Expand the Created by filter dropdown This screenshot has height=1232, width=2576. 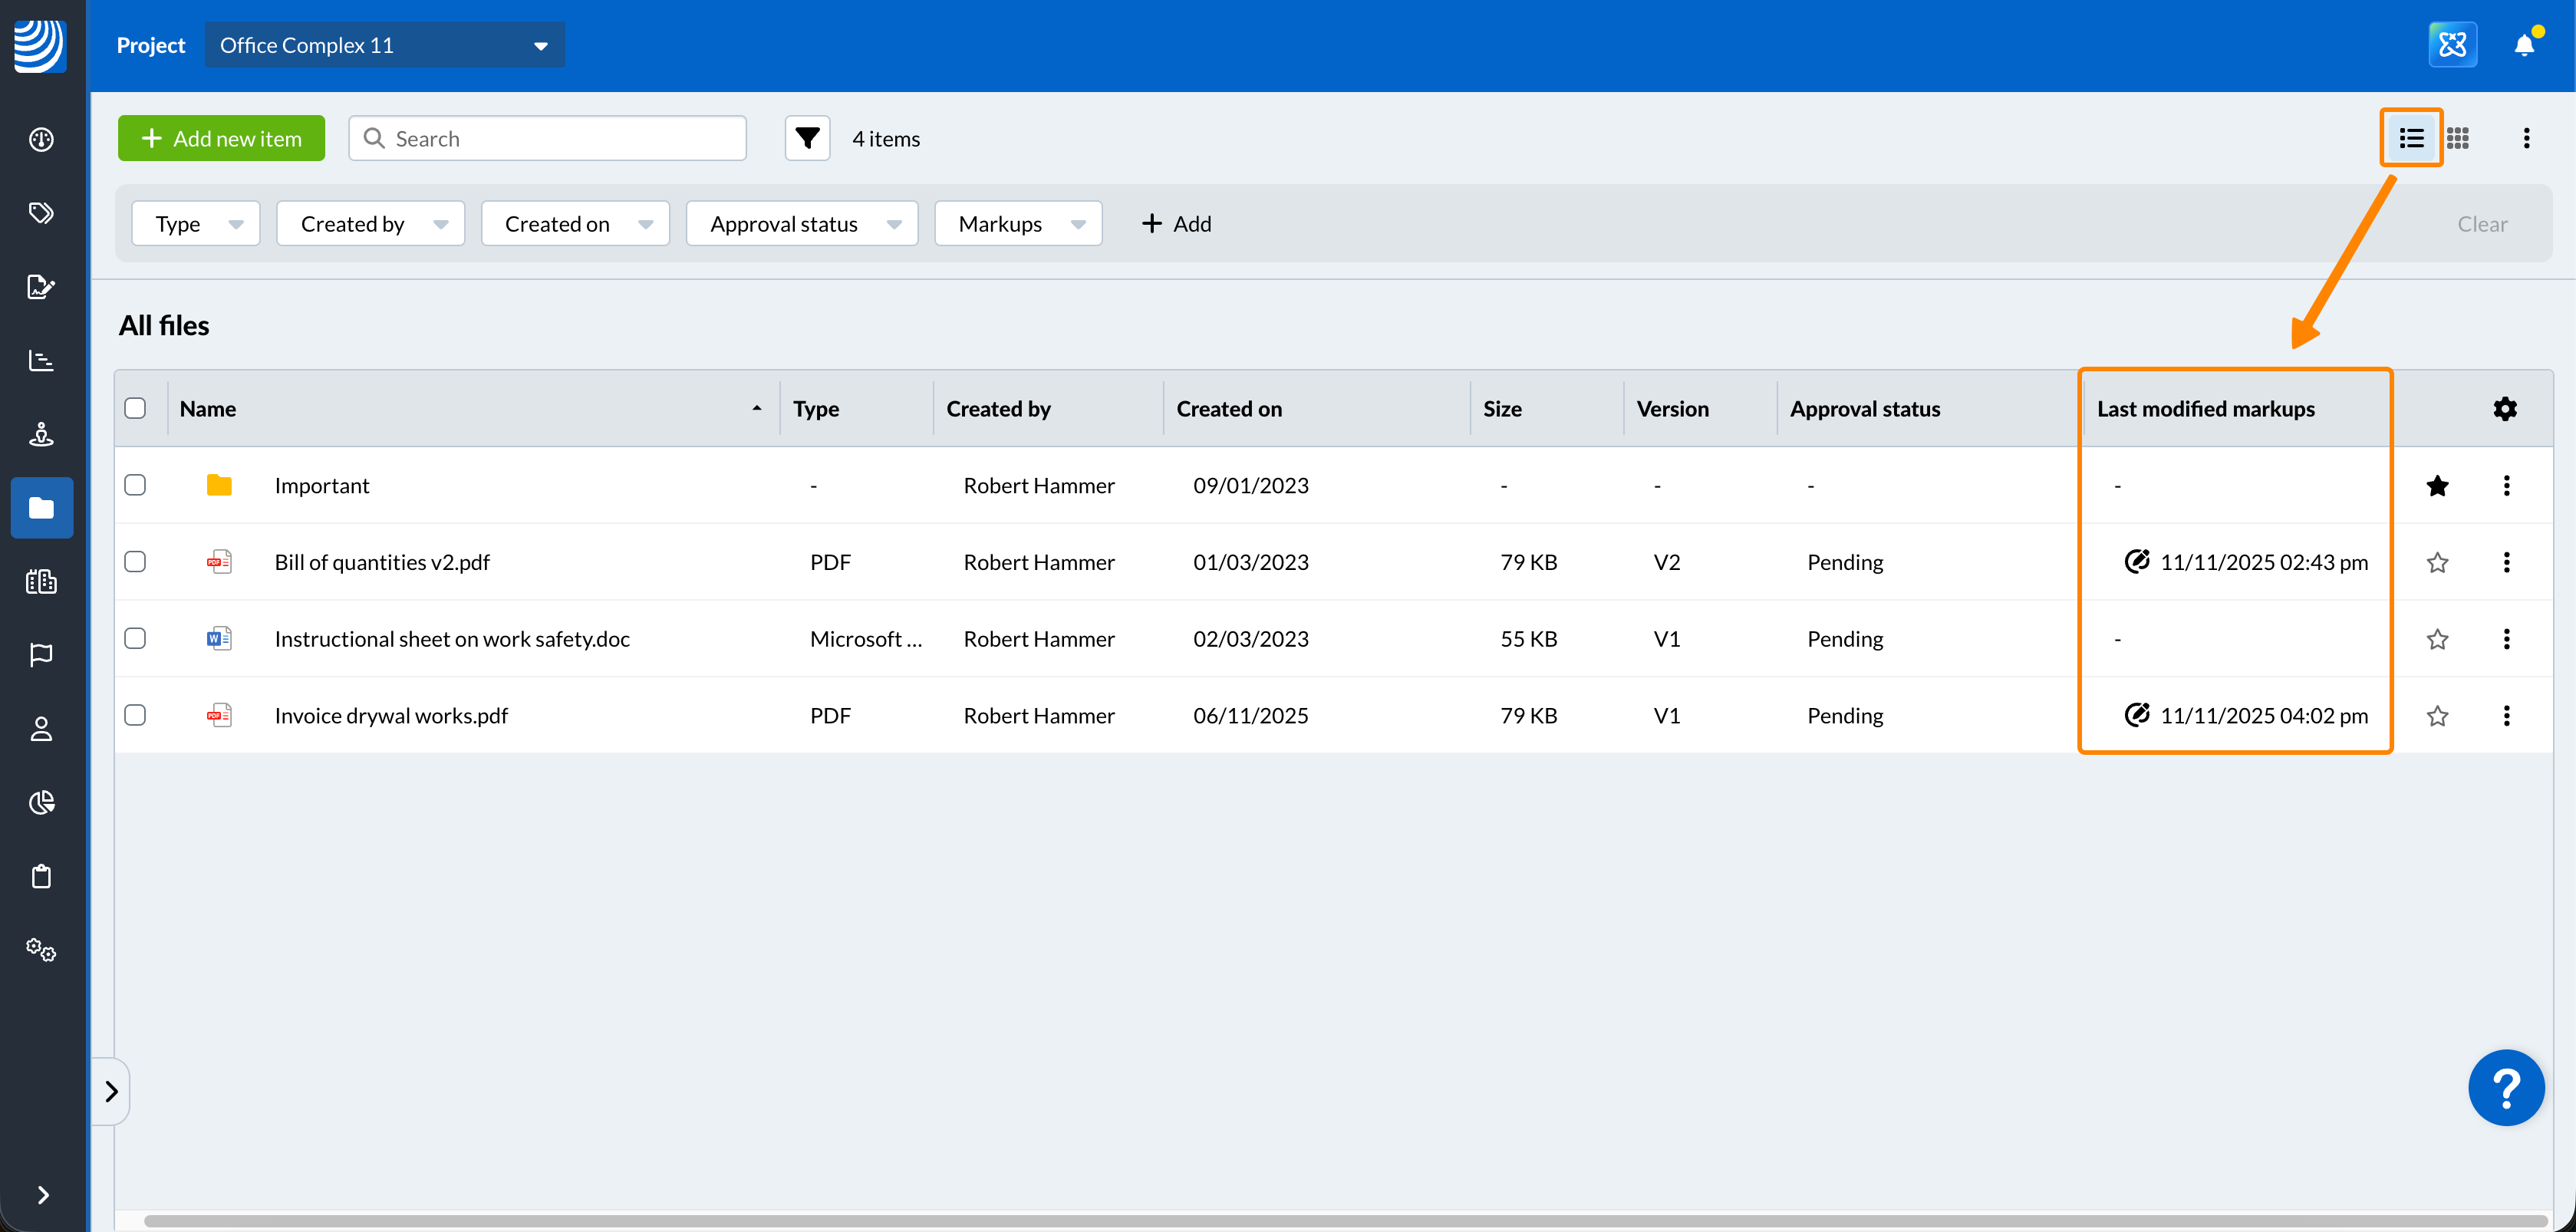[x=370, y=224]
